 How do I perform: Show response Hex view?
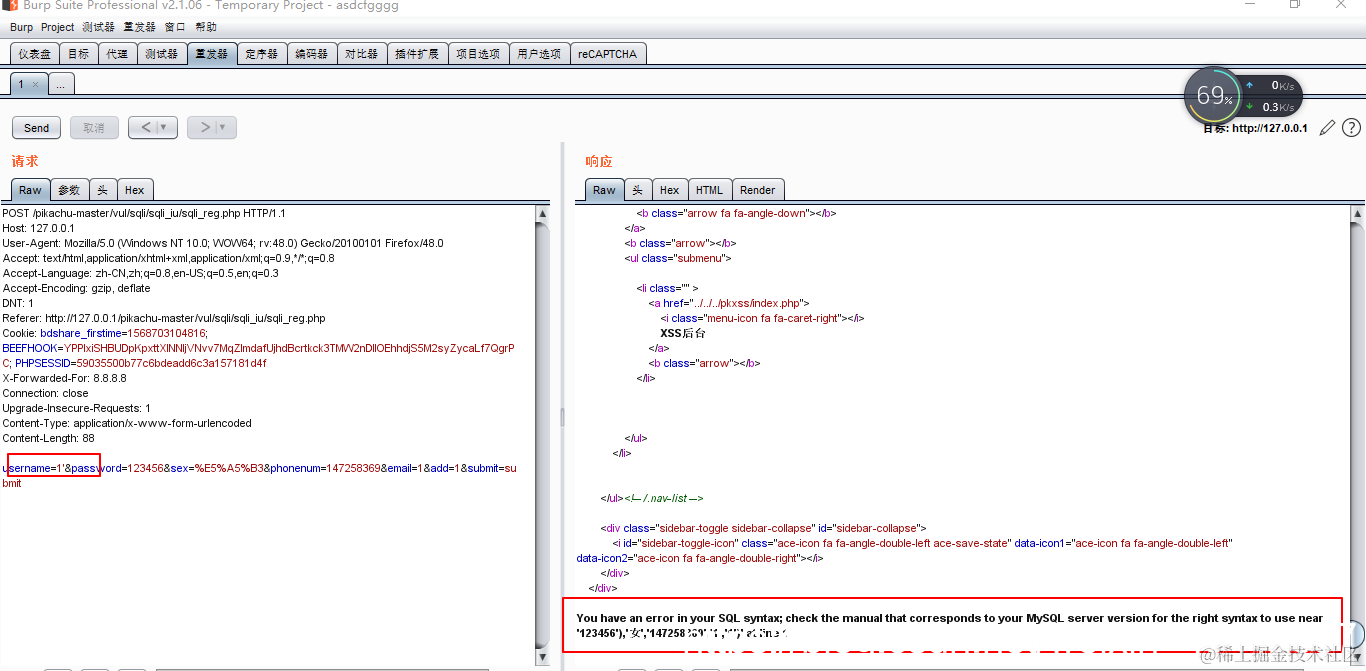pos(670,190)
